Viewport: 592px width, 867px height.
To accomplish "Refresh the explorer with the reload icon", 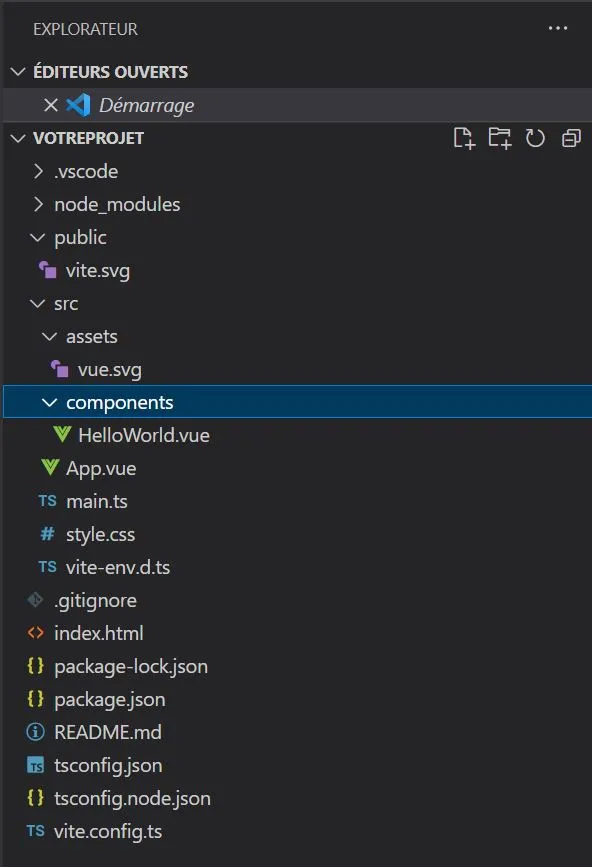I will click(535, 138).
